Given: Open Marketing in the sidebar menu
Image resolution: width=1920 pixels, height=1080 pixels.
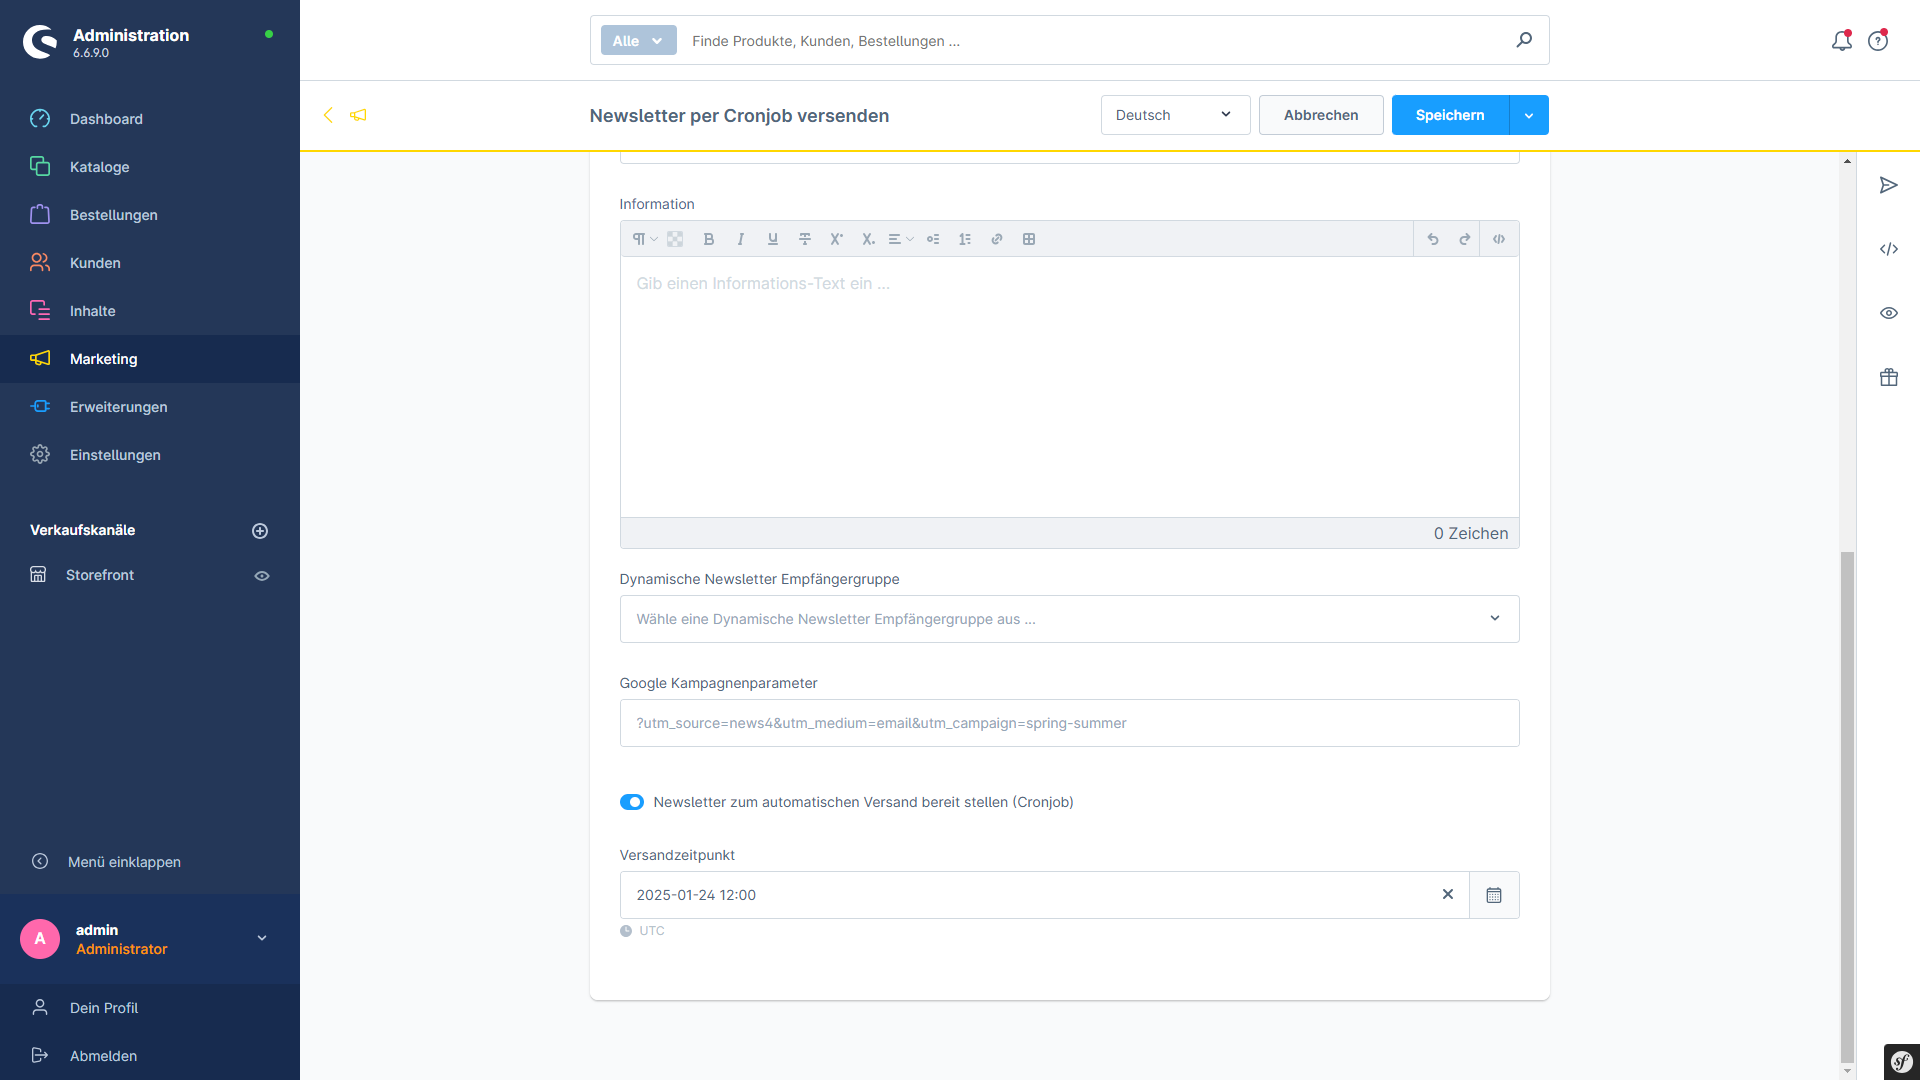Looking at the screenshot, I should coord(104,359).
